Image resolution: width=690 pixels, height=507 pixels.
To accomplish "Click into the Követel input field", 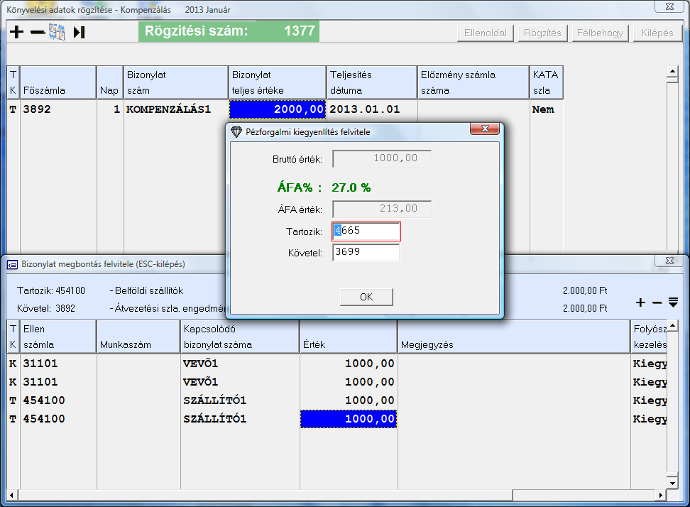I will [366, 253].
